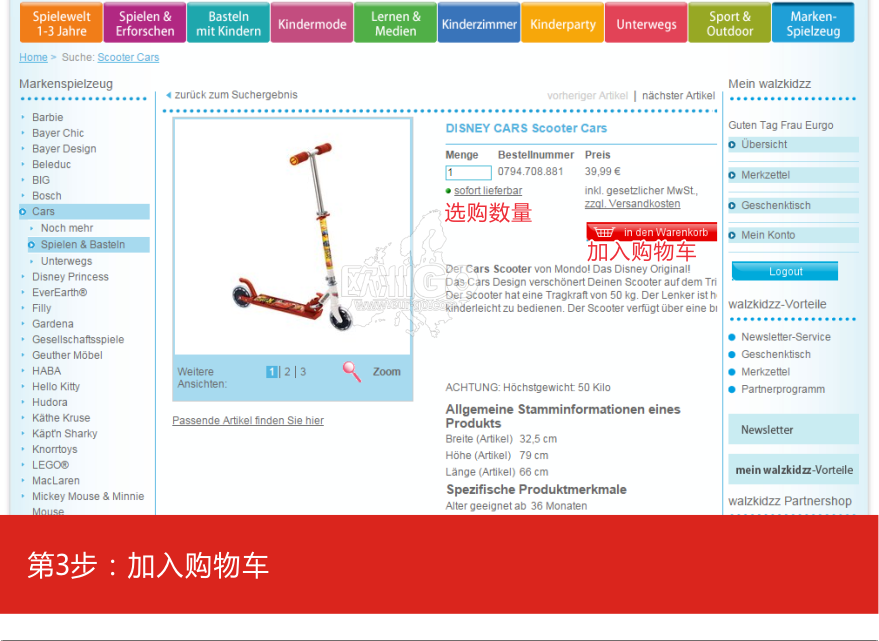Click the arrow icon beside Merkzettel in Mein walzkidzz
The height and width of the screenshot is (641, 879).
click(733, 175)
